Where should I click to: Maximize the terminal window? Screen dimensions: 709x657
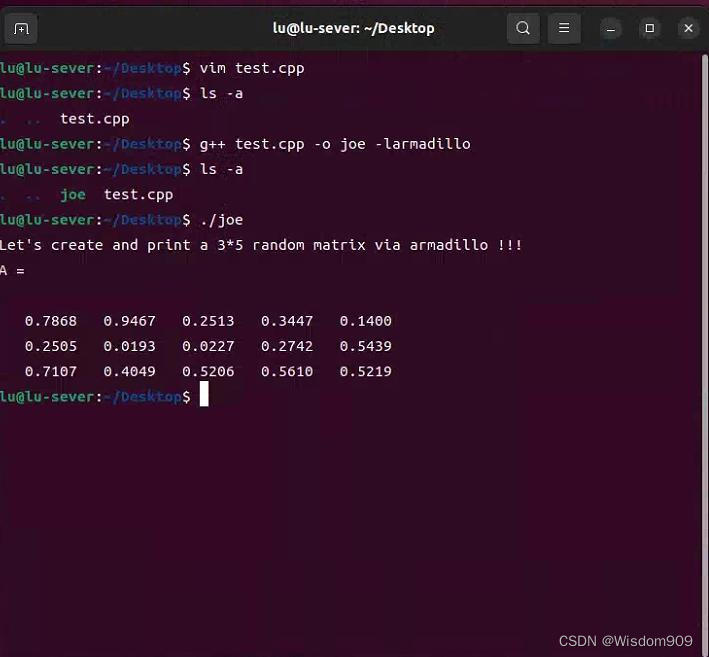click(650, 29)
